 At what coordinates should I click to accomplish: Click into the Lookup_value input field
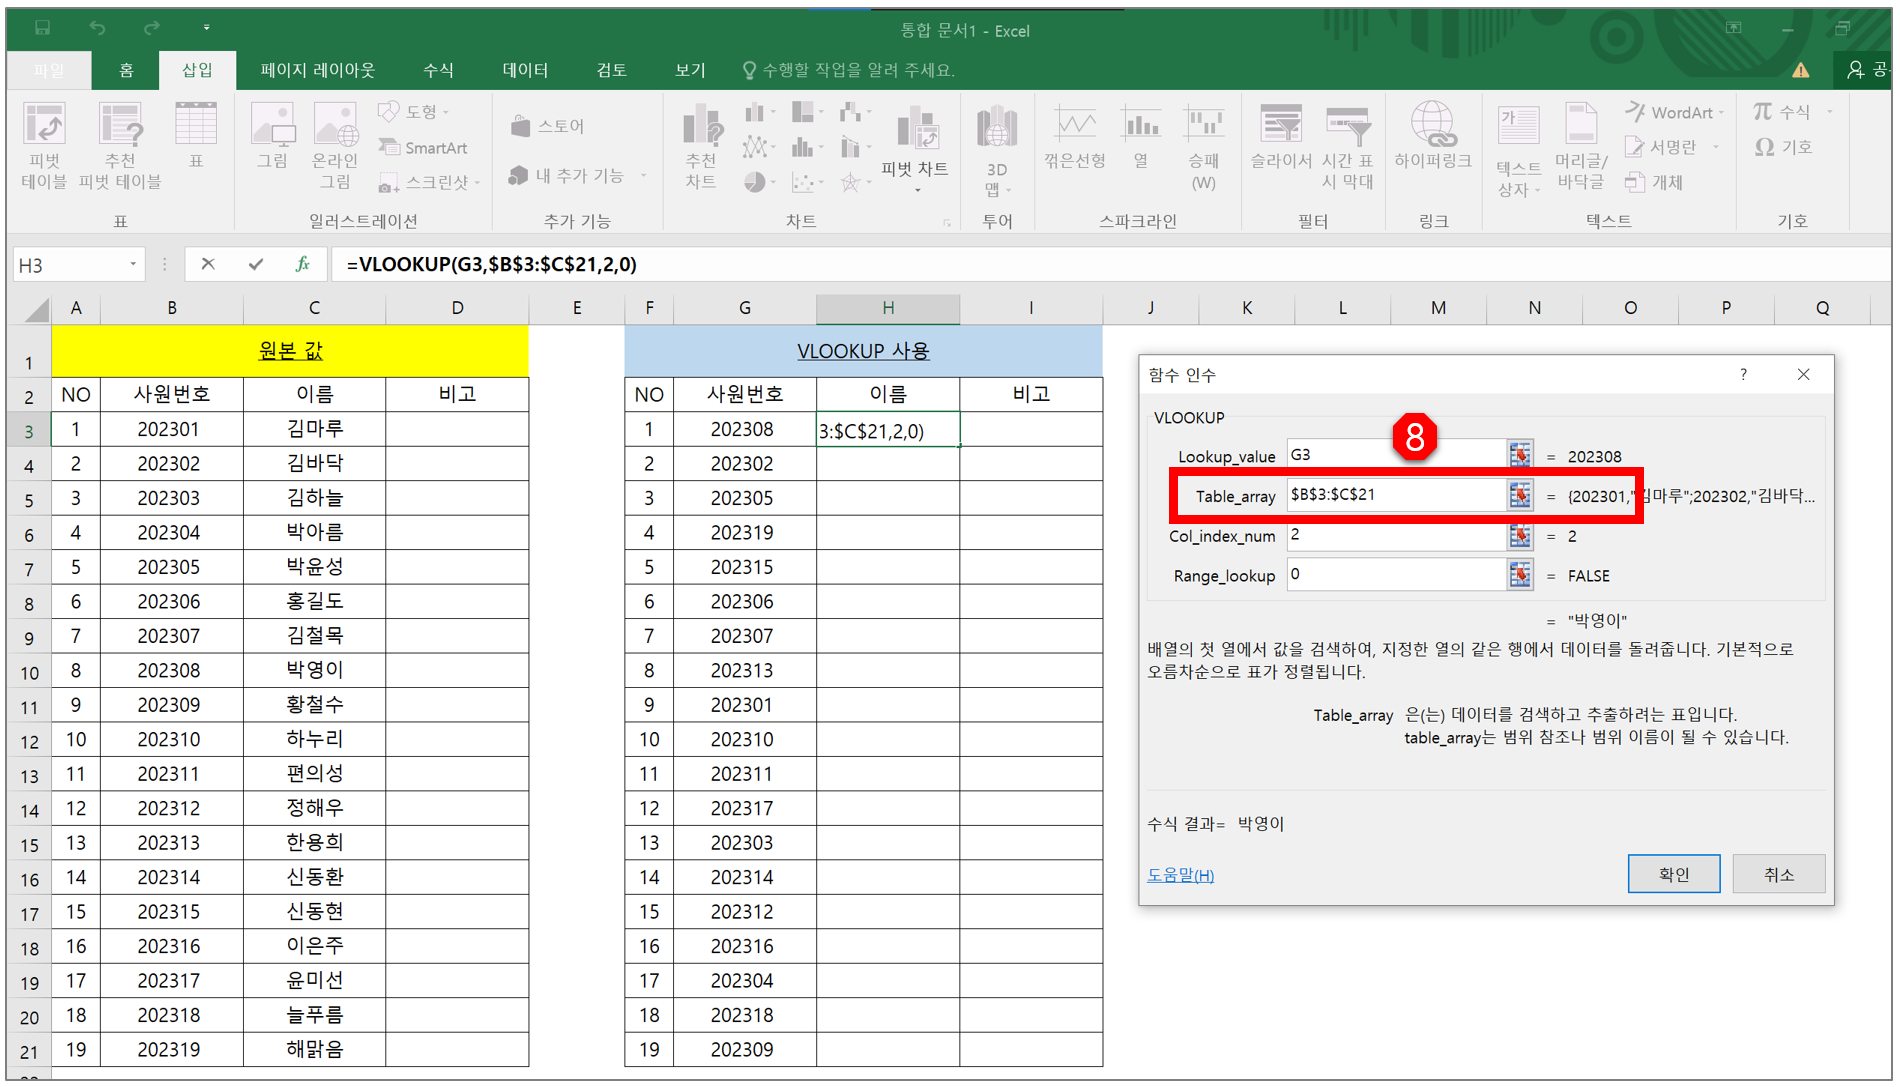pyautogui.click(x=1396, y=455)
